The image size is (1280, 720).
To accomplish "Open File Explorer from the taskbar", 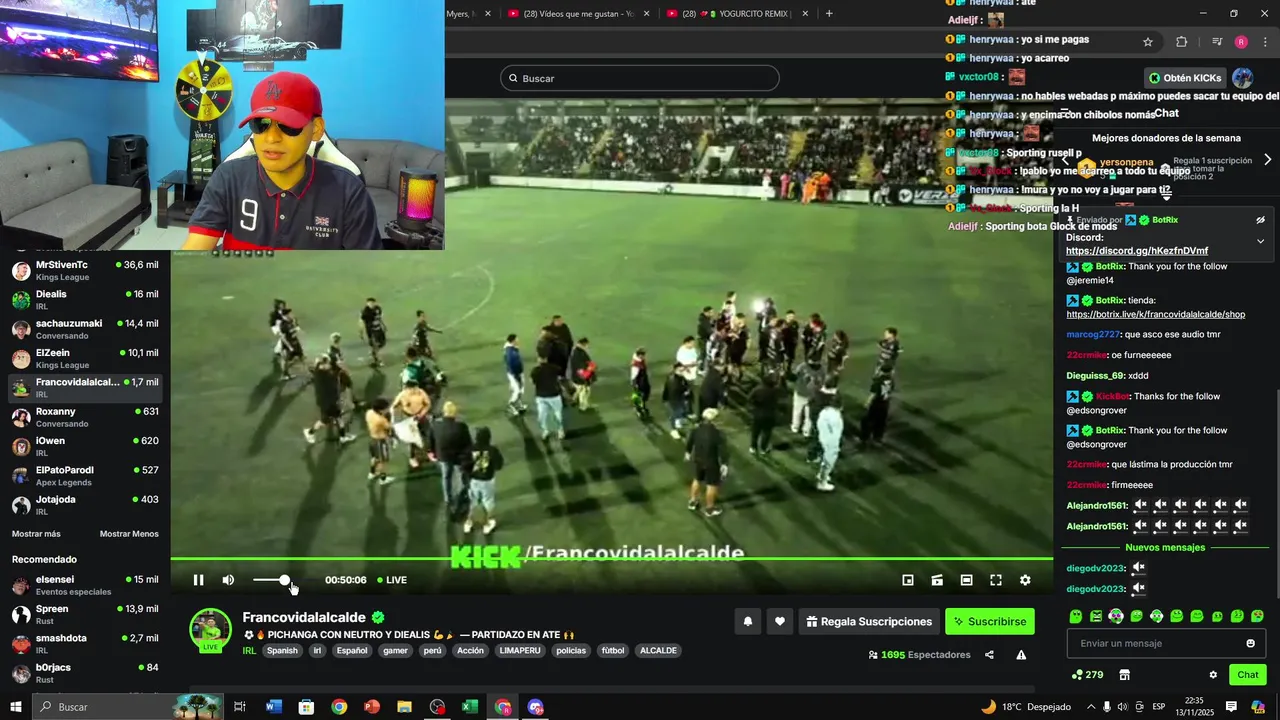I will (404, 707).
